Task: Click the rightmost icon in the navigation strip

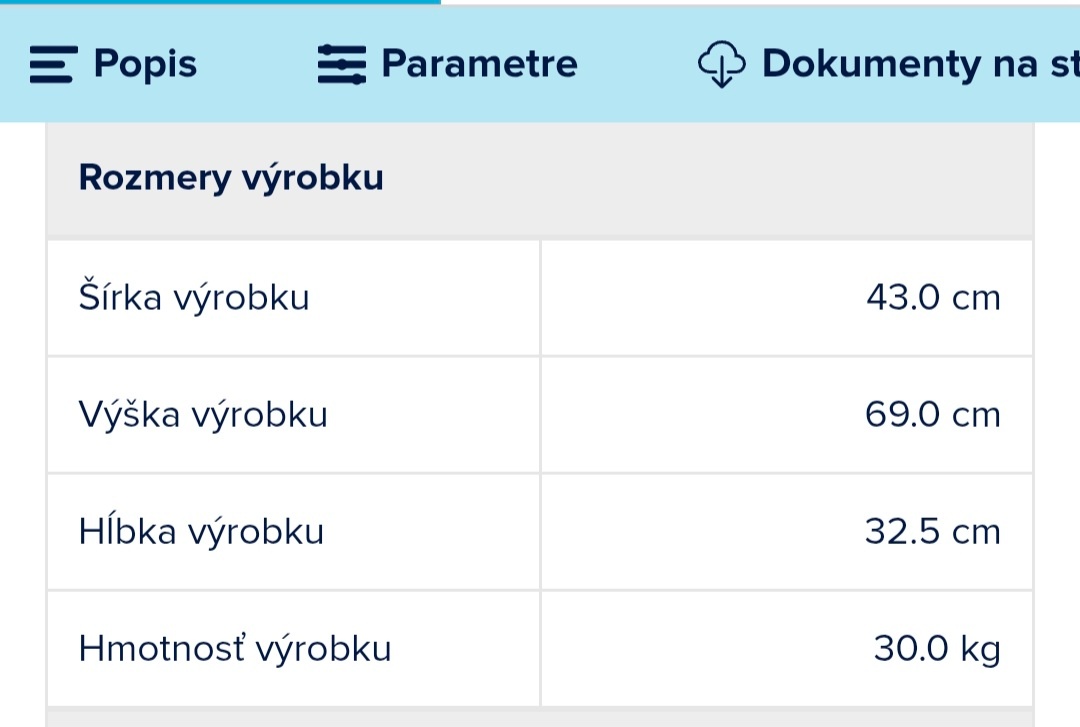Action: point(723,63)
